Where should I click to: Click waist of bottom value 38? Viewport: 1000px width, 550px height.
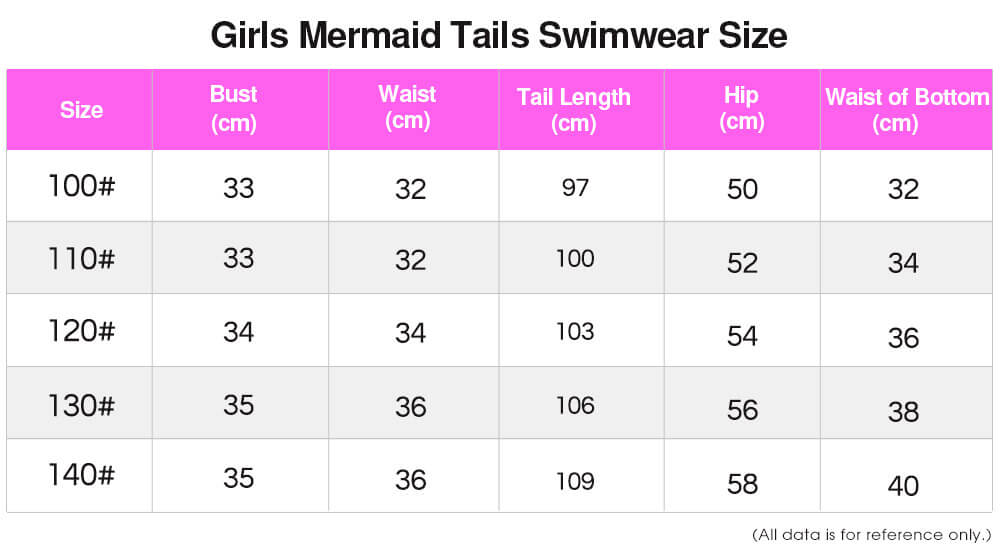point(903,412)
